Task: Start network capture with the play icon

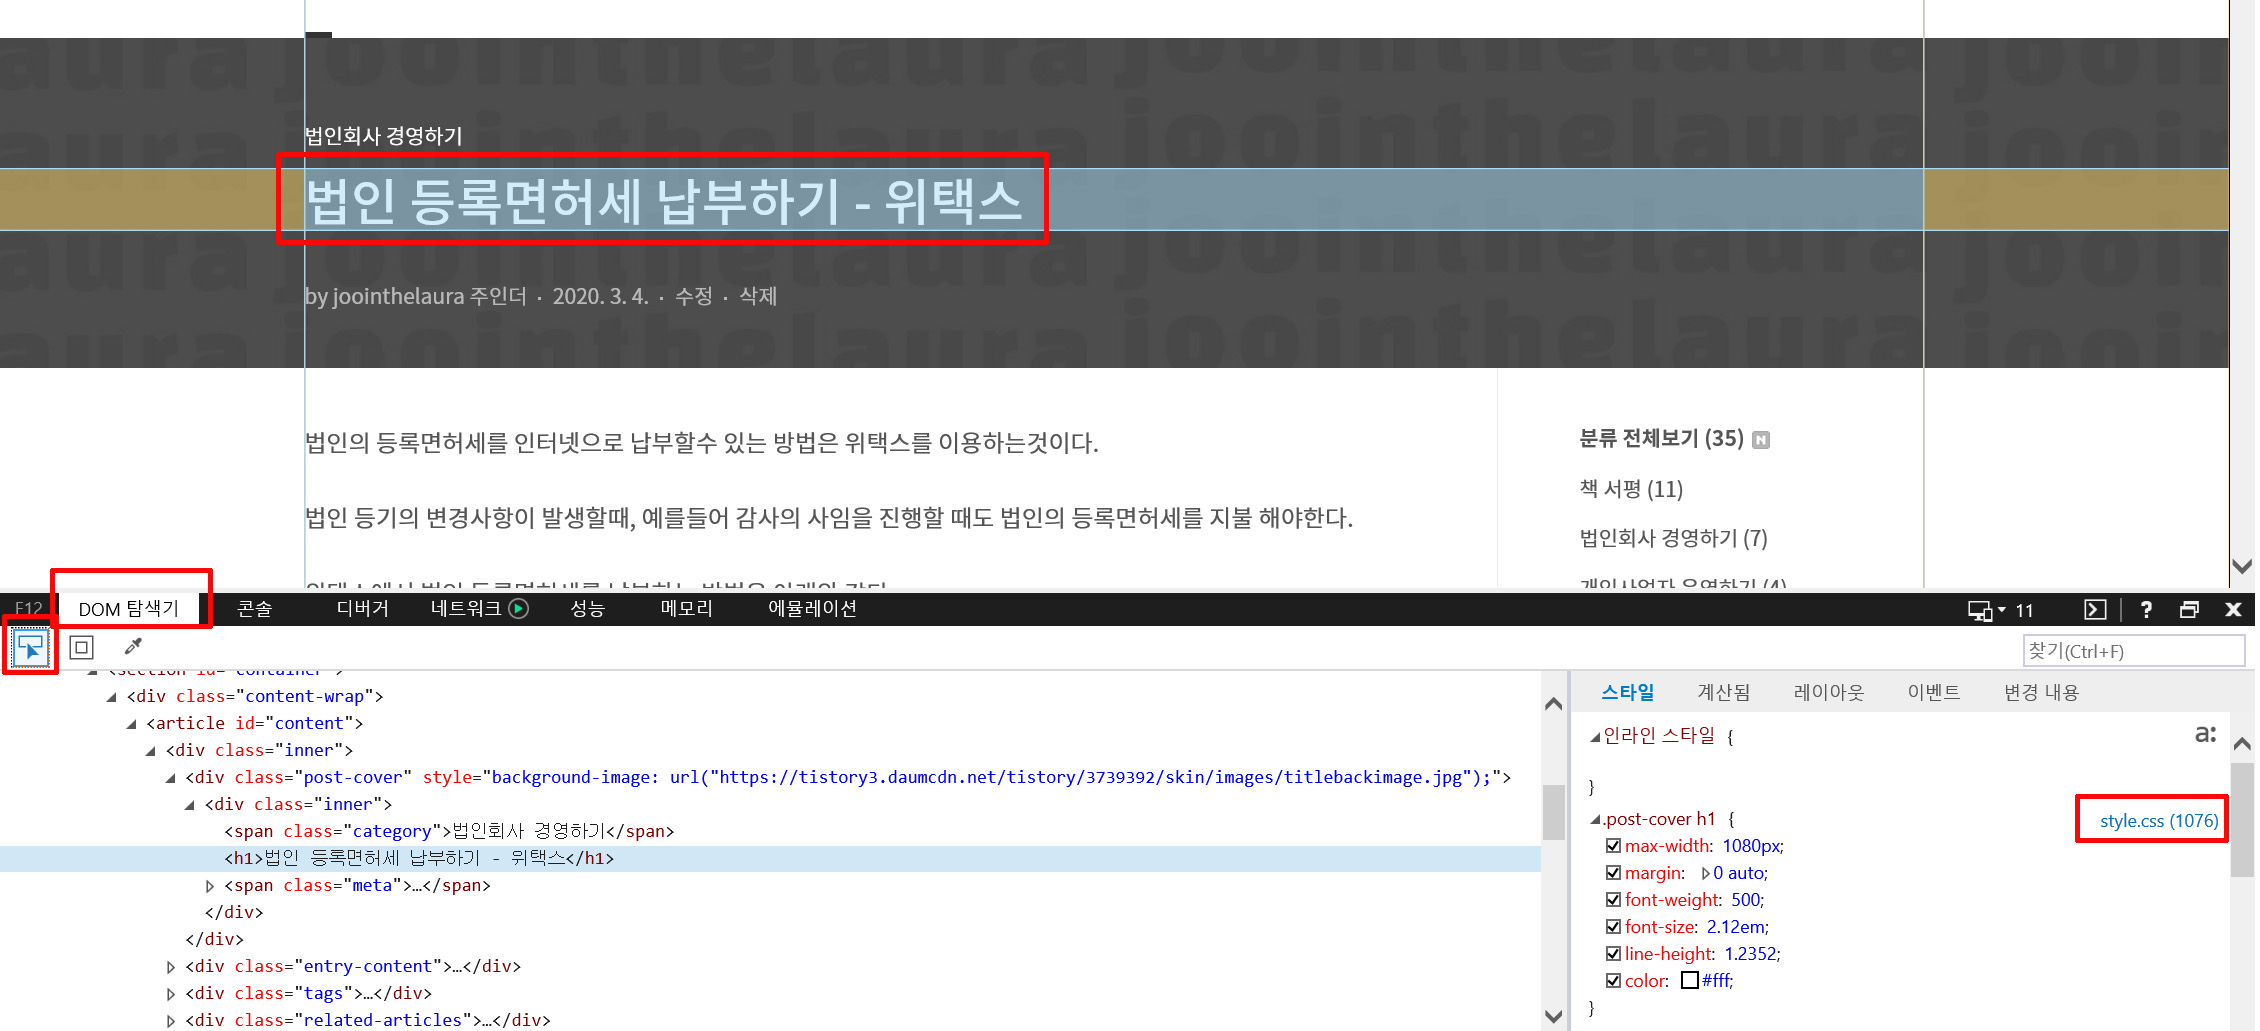Action: click(518, 608)
